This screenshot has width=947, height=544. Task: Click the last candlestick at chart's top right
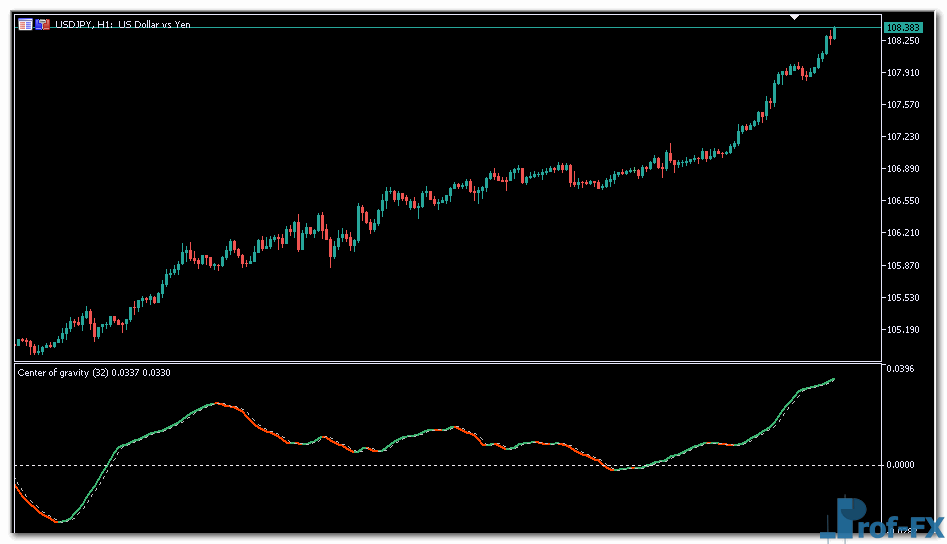click(834, 33)
